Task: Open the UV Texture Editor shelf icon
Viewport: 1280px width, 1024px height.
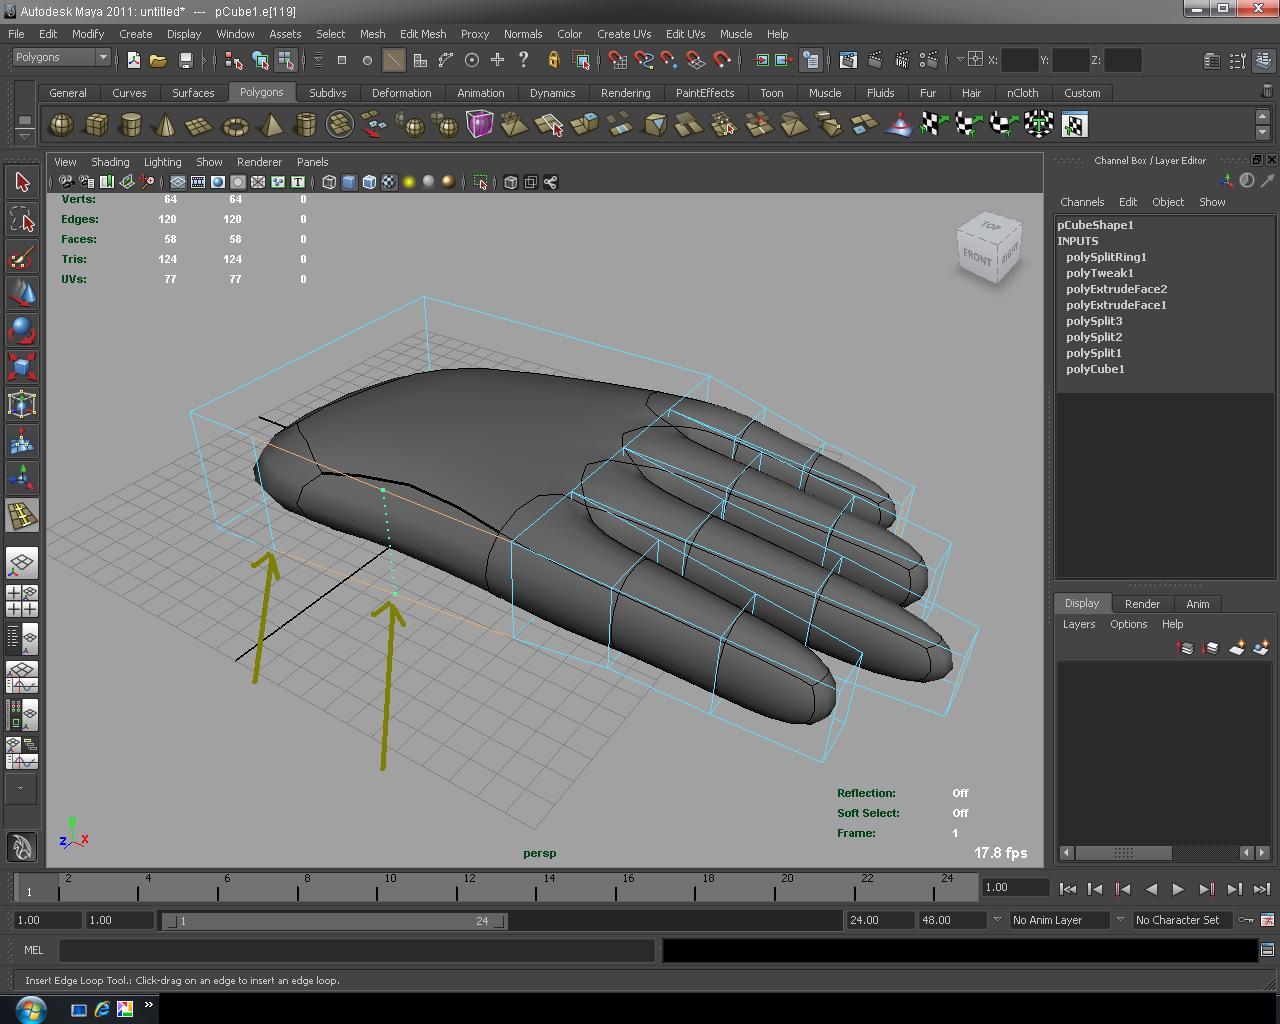Action: pos(1074,125)
